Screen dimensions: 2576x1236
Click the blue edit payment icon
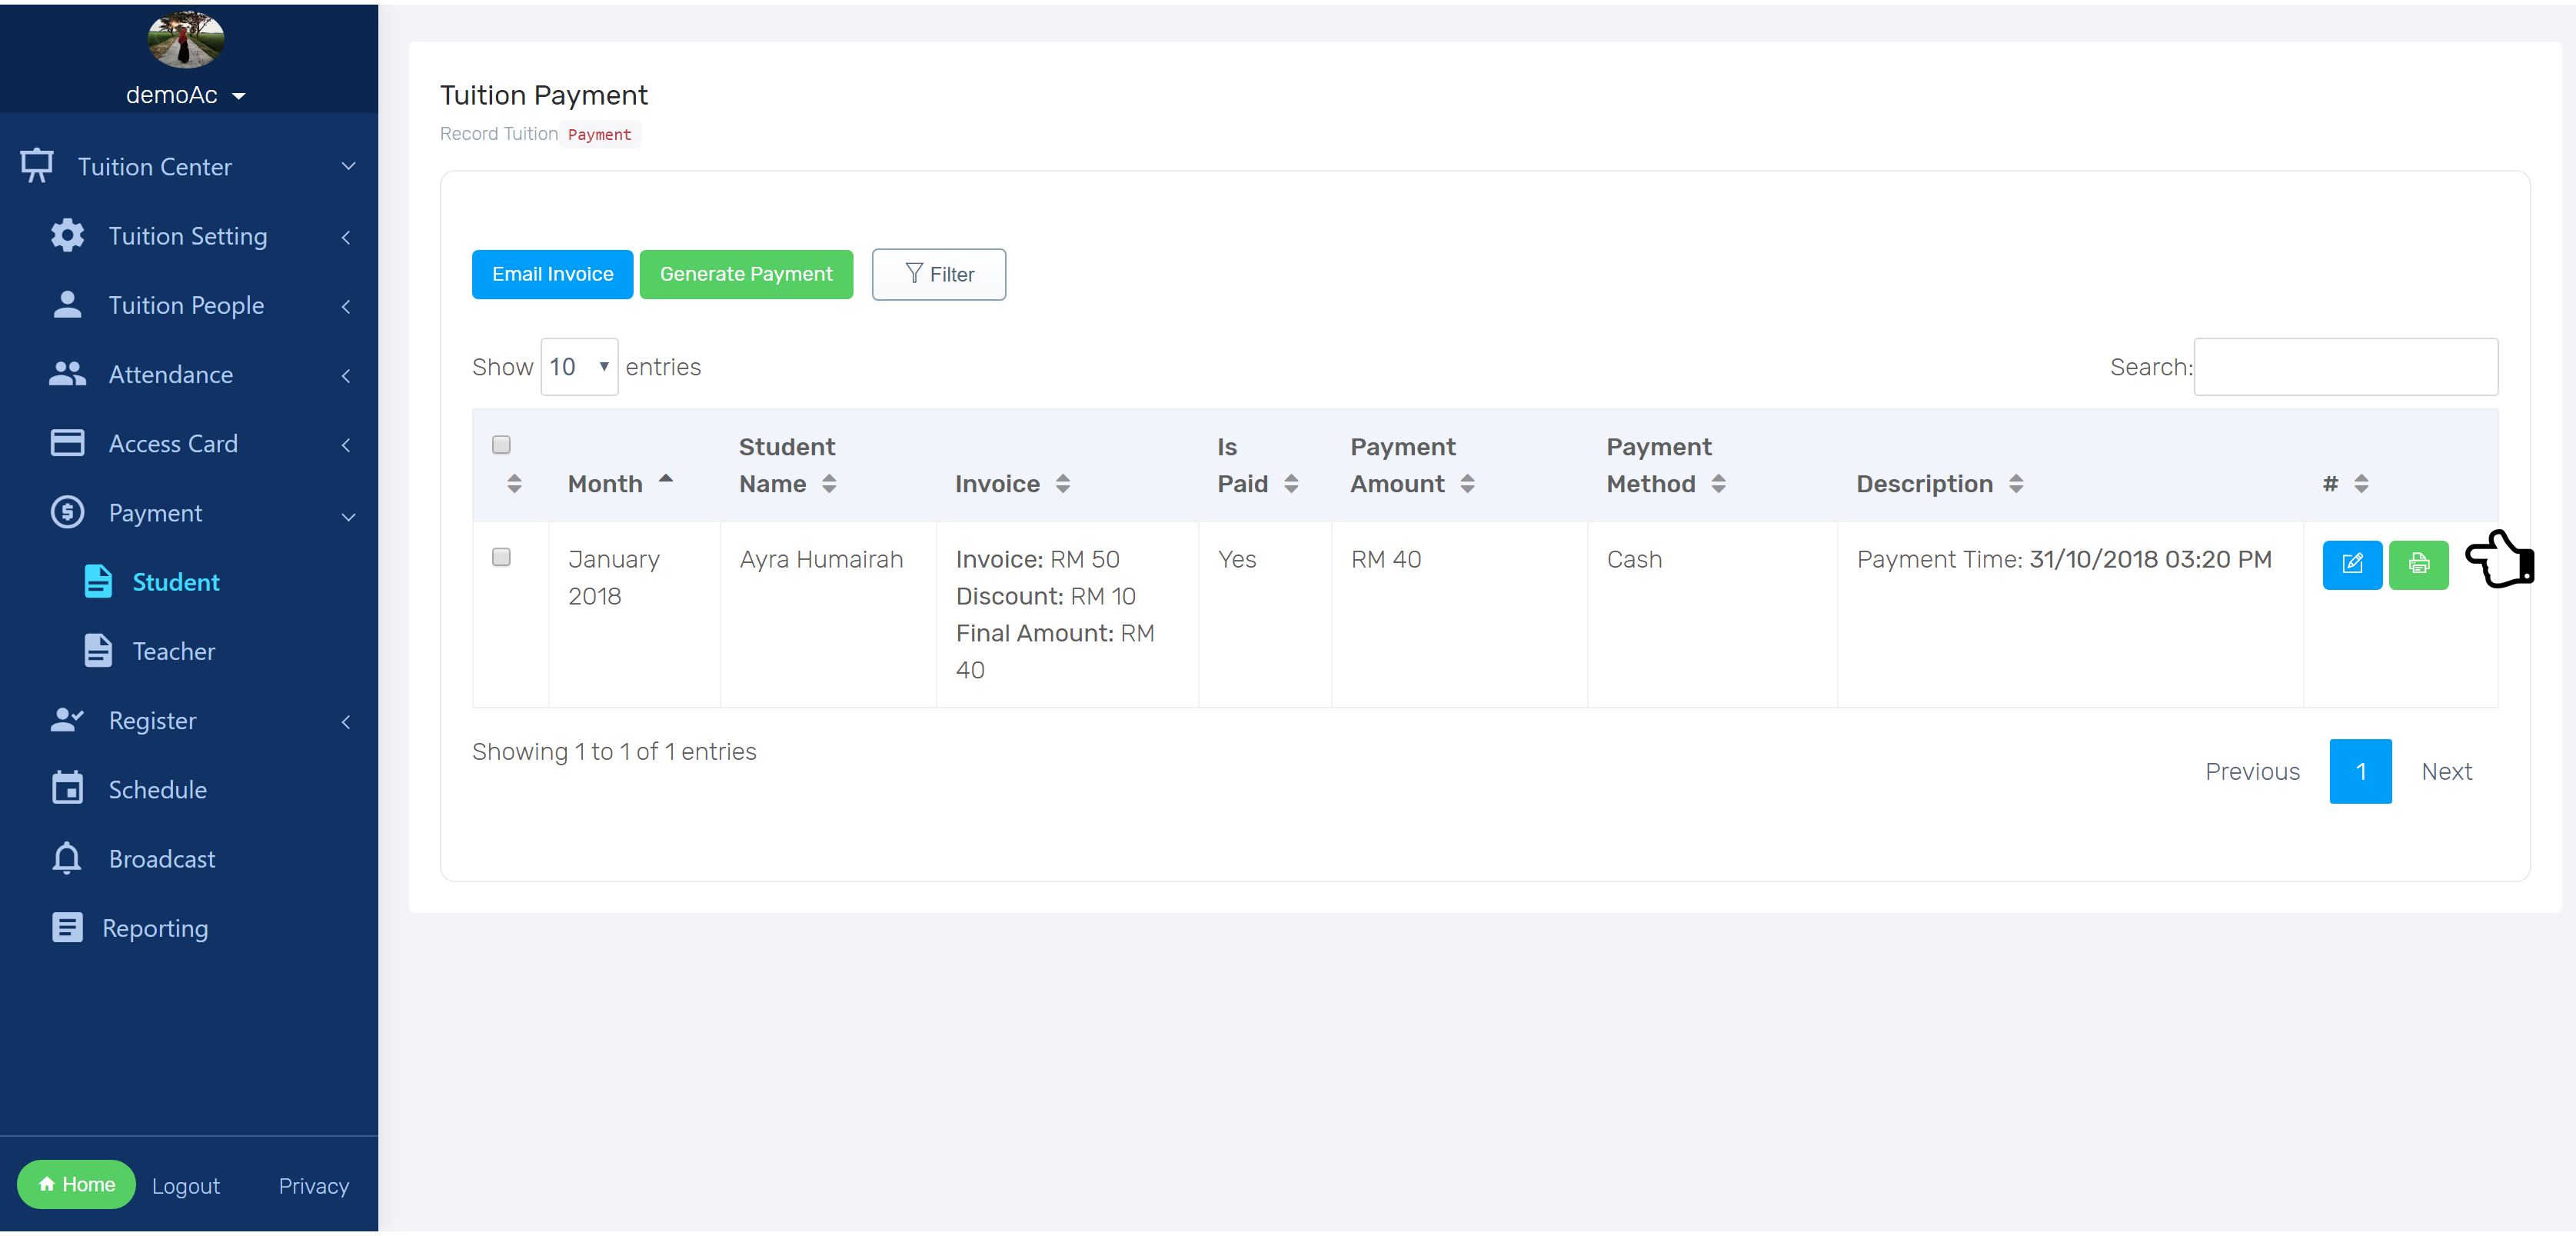[x=2352, y=564]
